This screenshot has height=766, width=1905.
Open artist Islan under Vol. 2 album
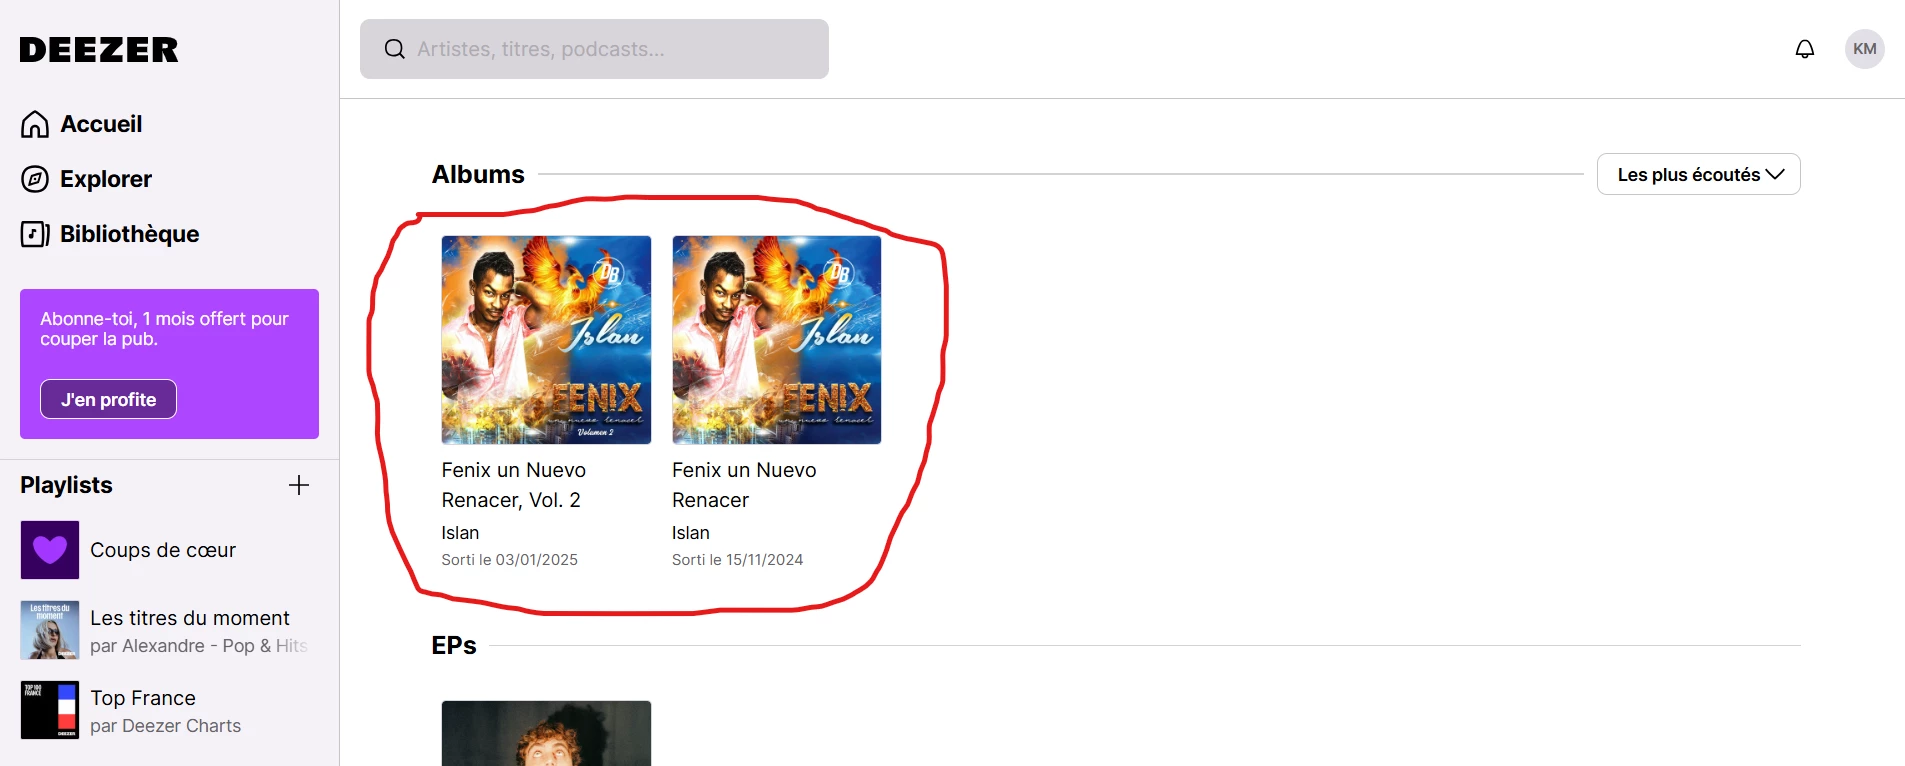click(x=460, y=533)
